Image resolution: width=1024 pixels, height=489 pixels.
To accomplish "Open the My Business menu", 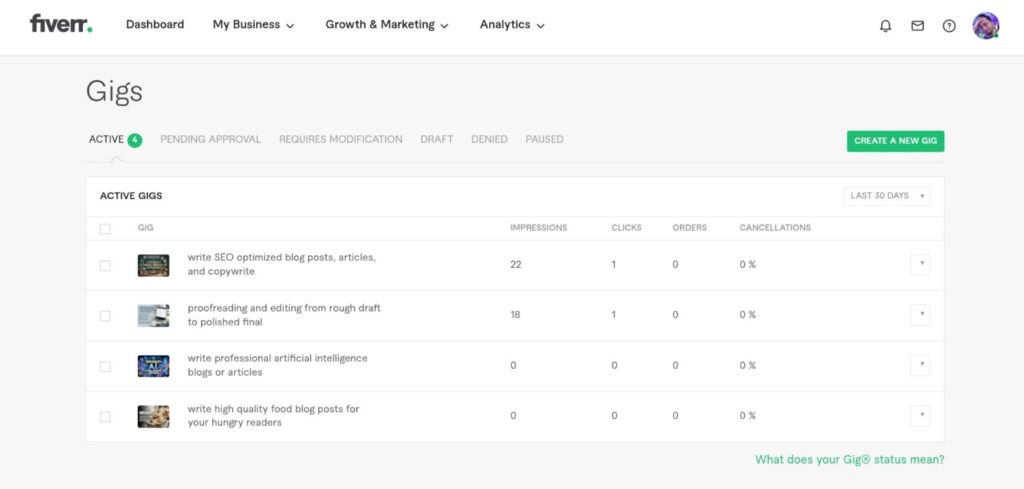I will (x=253, y=25).
